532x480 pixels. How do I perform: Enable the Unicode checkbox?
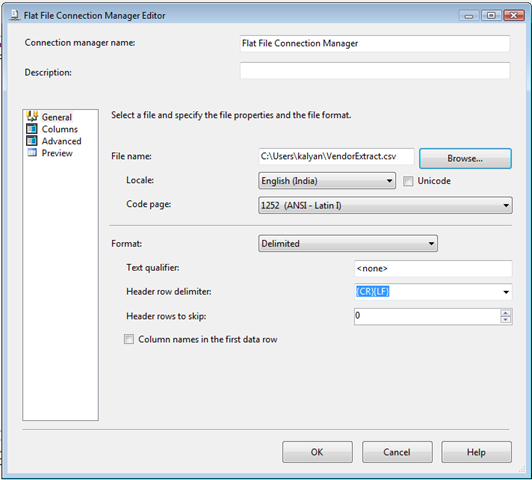408,181
